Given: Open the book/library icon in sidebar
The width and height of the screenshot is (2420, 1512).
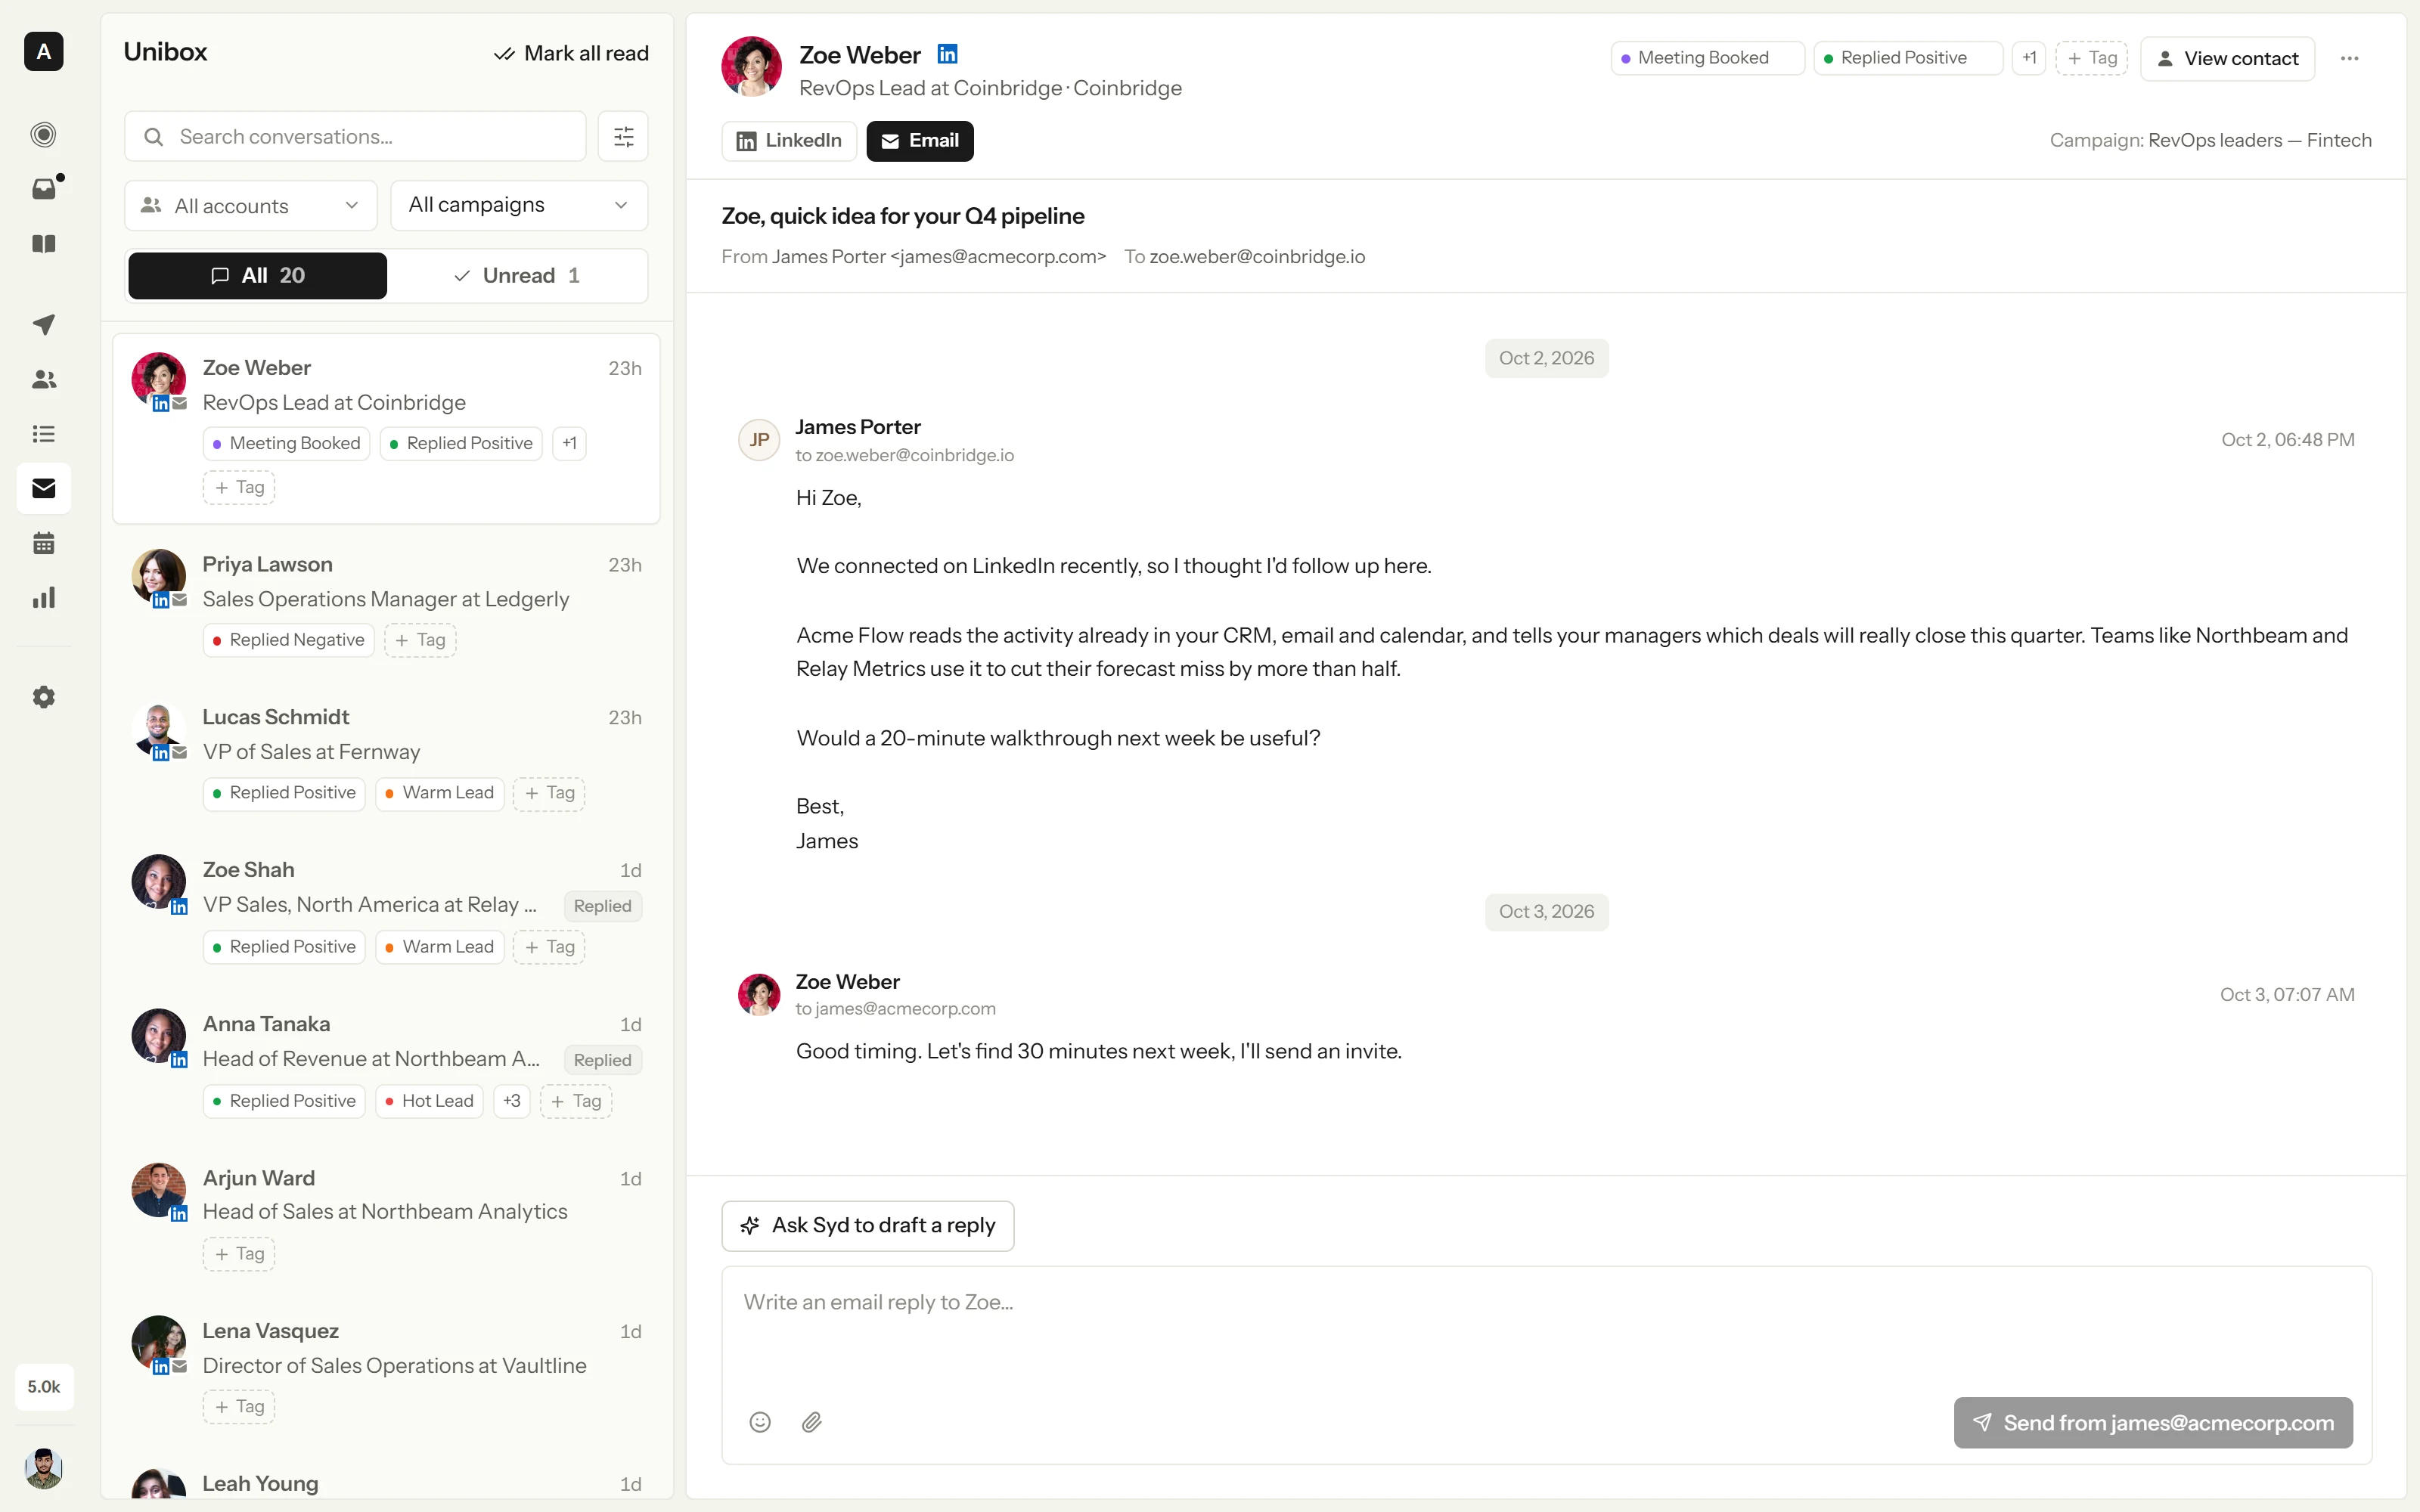Looking at the screenshot, I should tap(43, 243).
